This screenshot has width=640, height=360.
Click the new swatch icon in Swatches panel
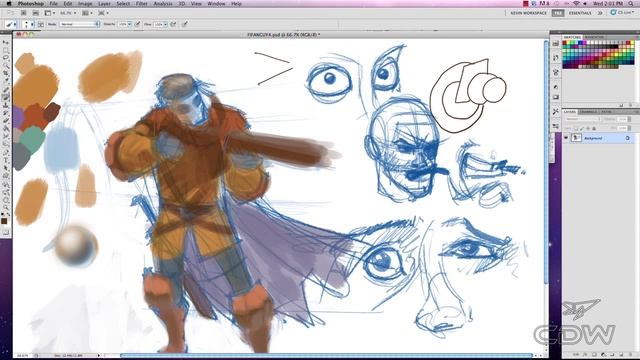coord(622,105)
